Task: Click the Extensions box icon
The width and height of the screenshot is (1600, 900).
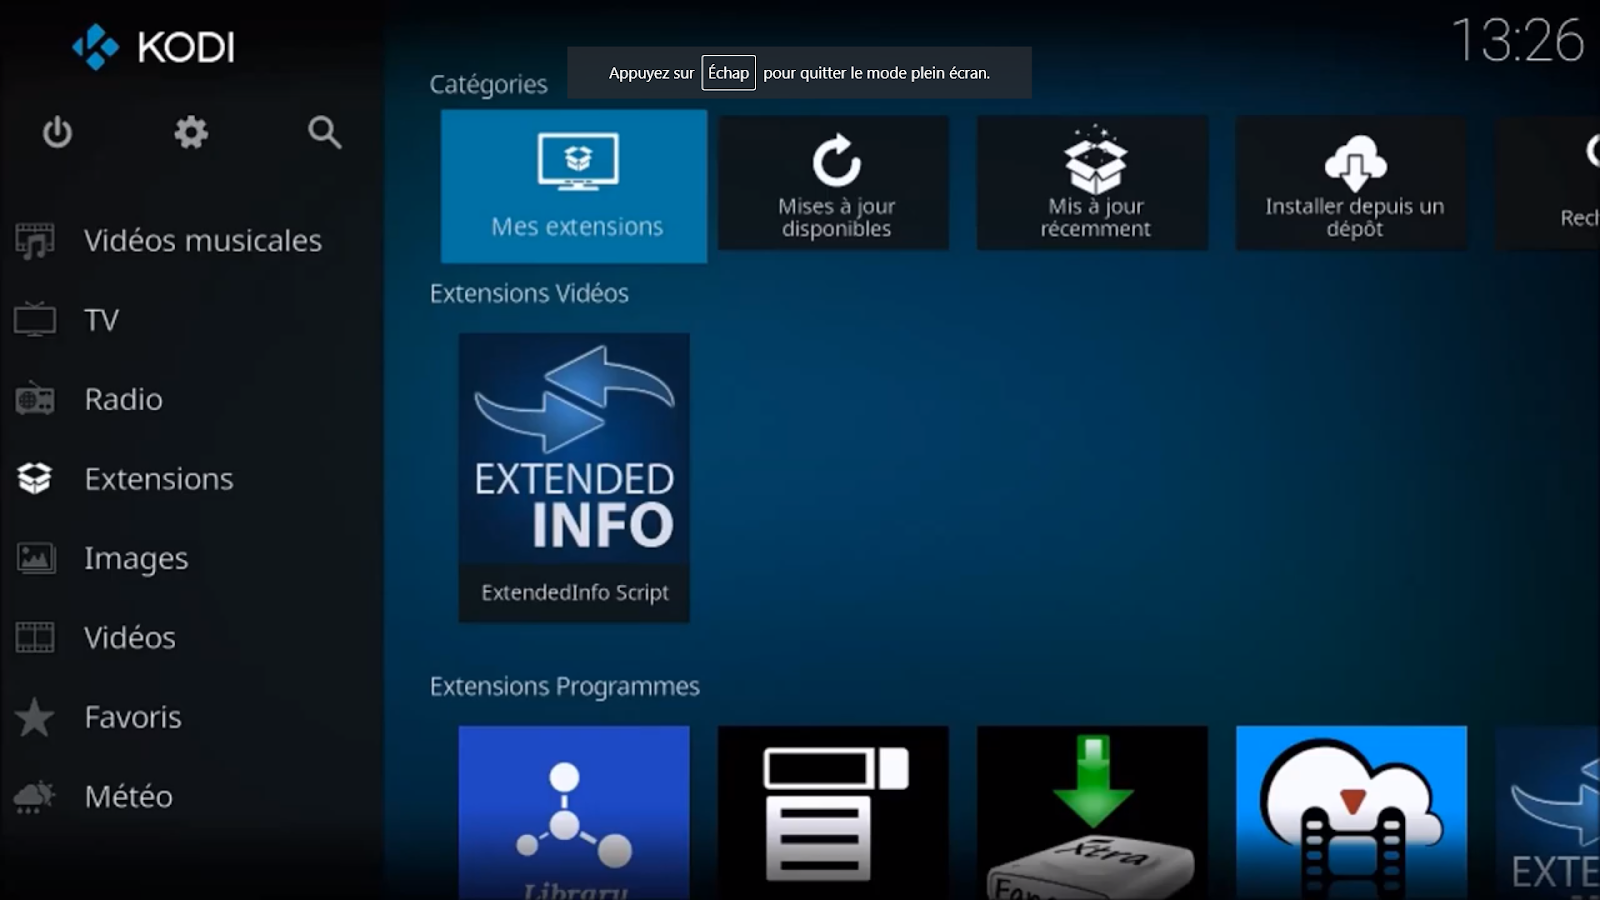Action: [35, 478]
